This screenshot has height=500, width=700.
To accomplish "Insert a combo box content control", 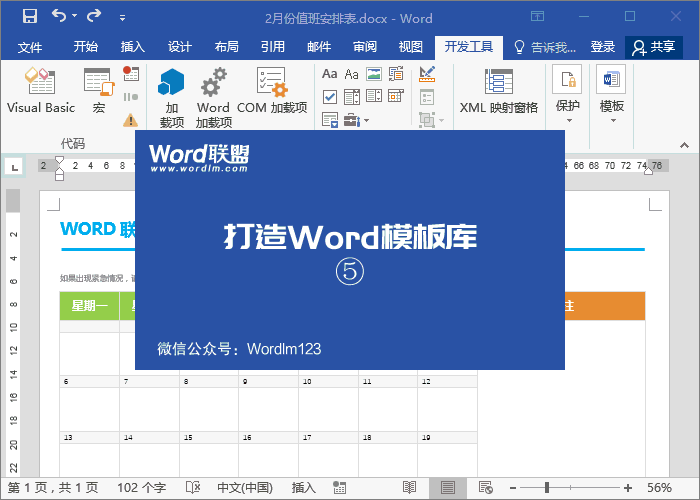I will (x=352, y=96).
